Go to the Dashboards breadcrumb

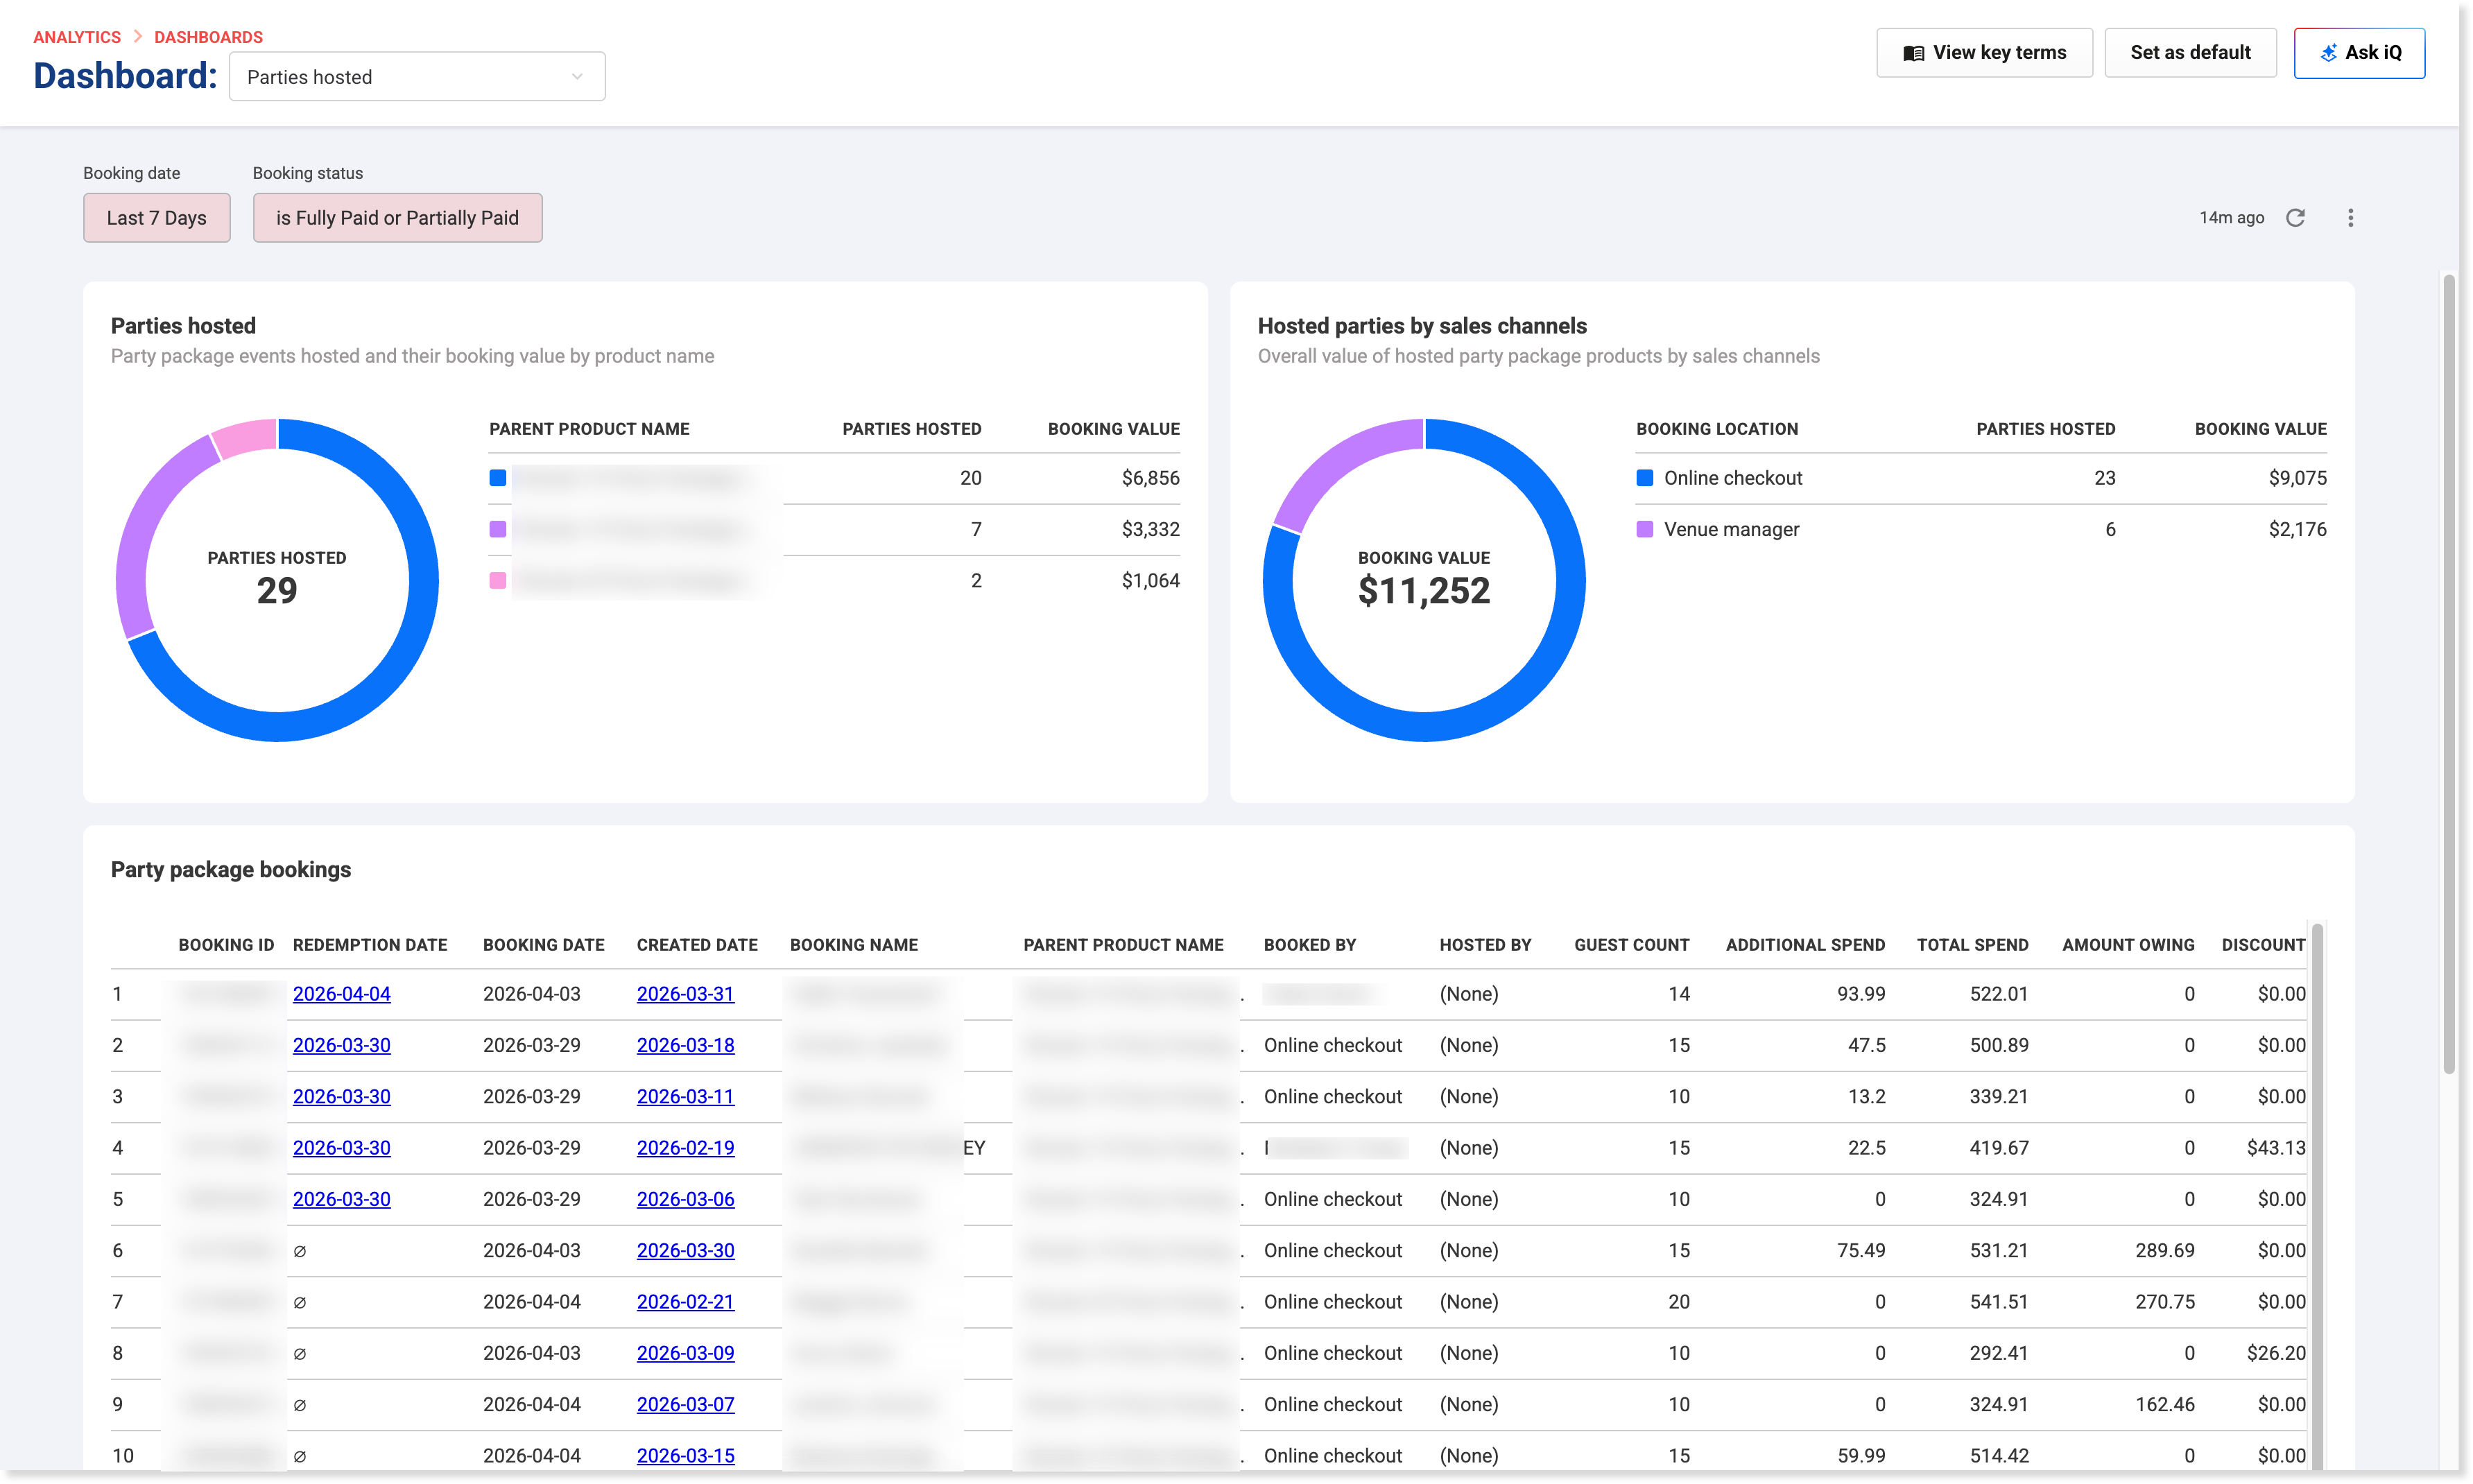(208, 37)
